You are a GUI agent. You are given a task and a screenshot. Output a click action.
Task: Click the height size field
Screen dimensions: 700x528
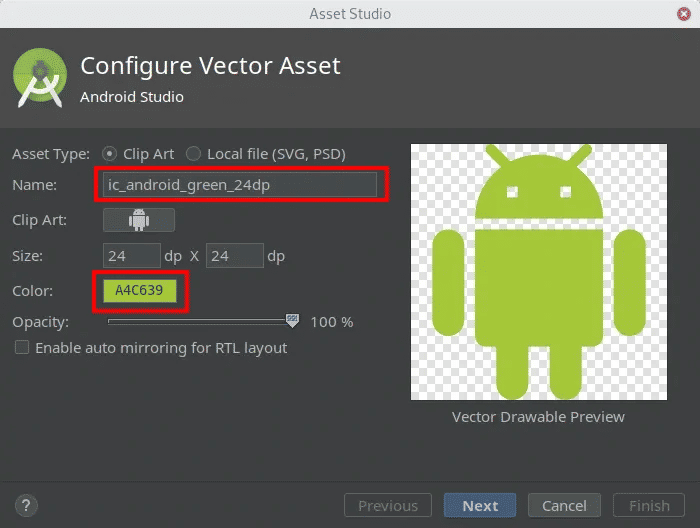click(235, 256)
